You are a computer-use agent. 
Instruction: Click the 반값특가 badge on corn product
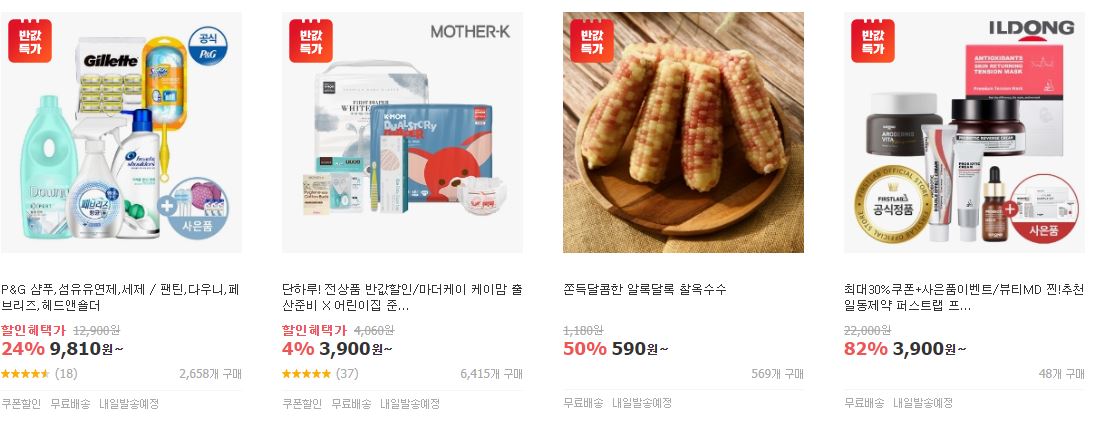click(x=592, y=40)
